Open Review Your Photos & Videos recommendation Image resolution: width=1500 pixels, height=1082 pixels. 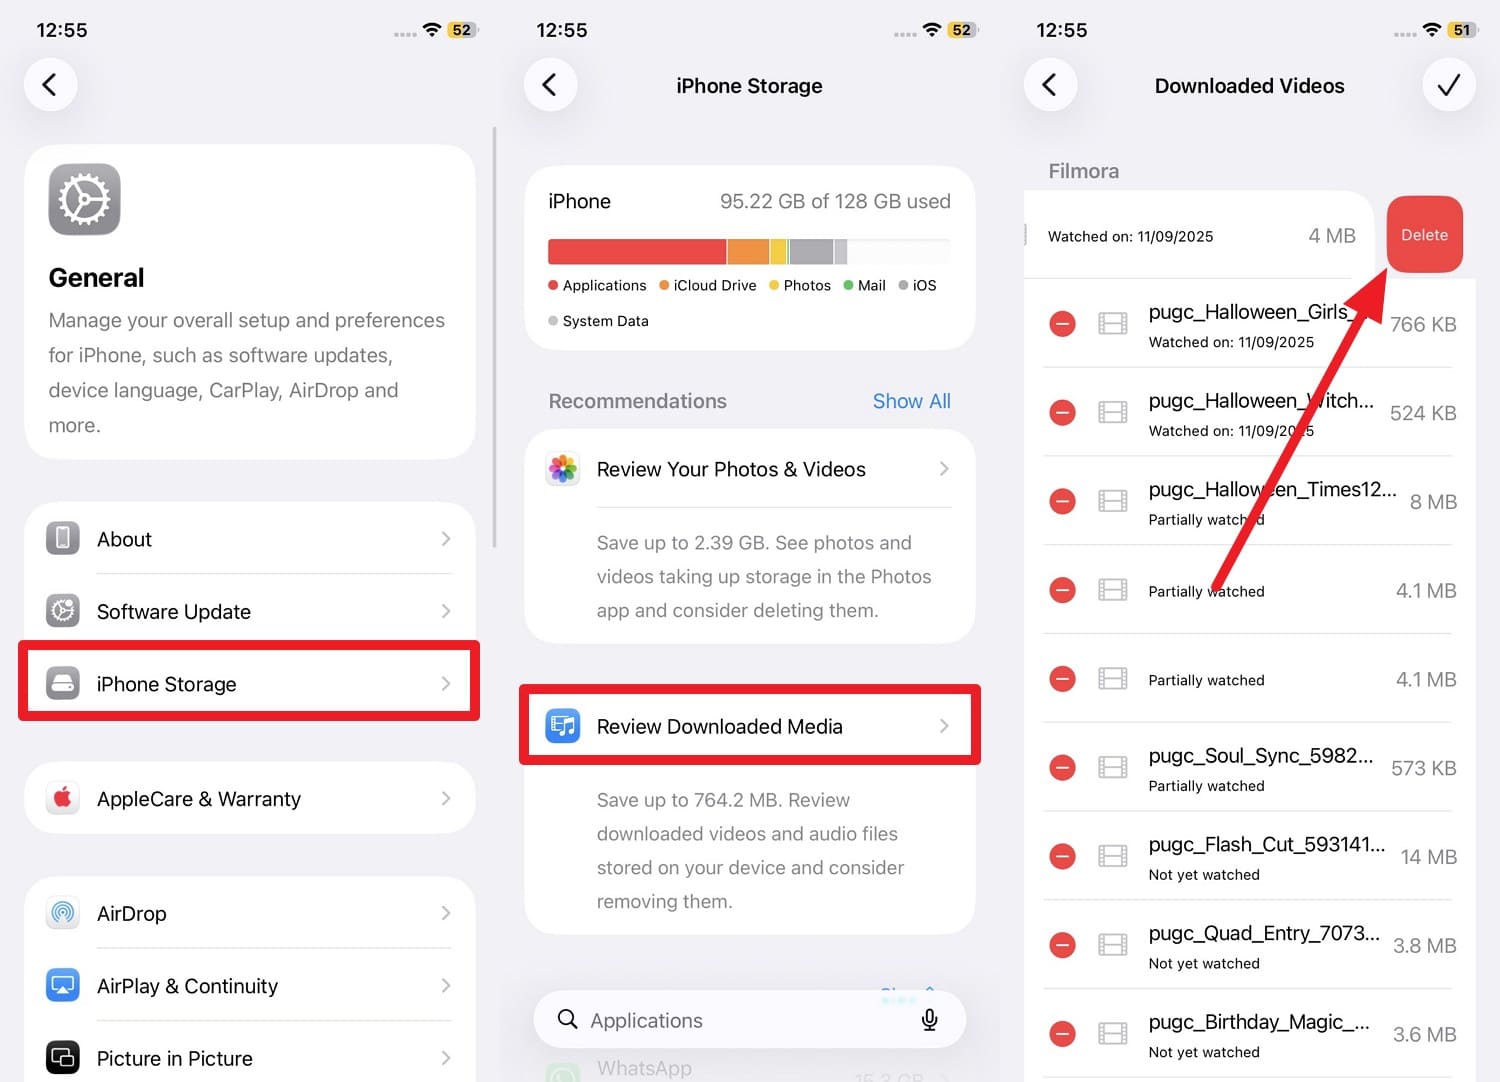(750, 468)
